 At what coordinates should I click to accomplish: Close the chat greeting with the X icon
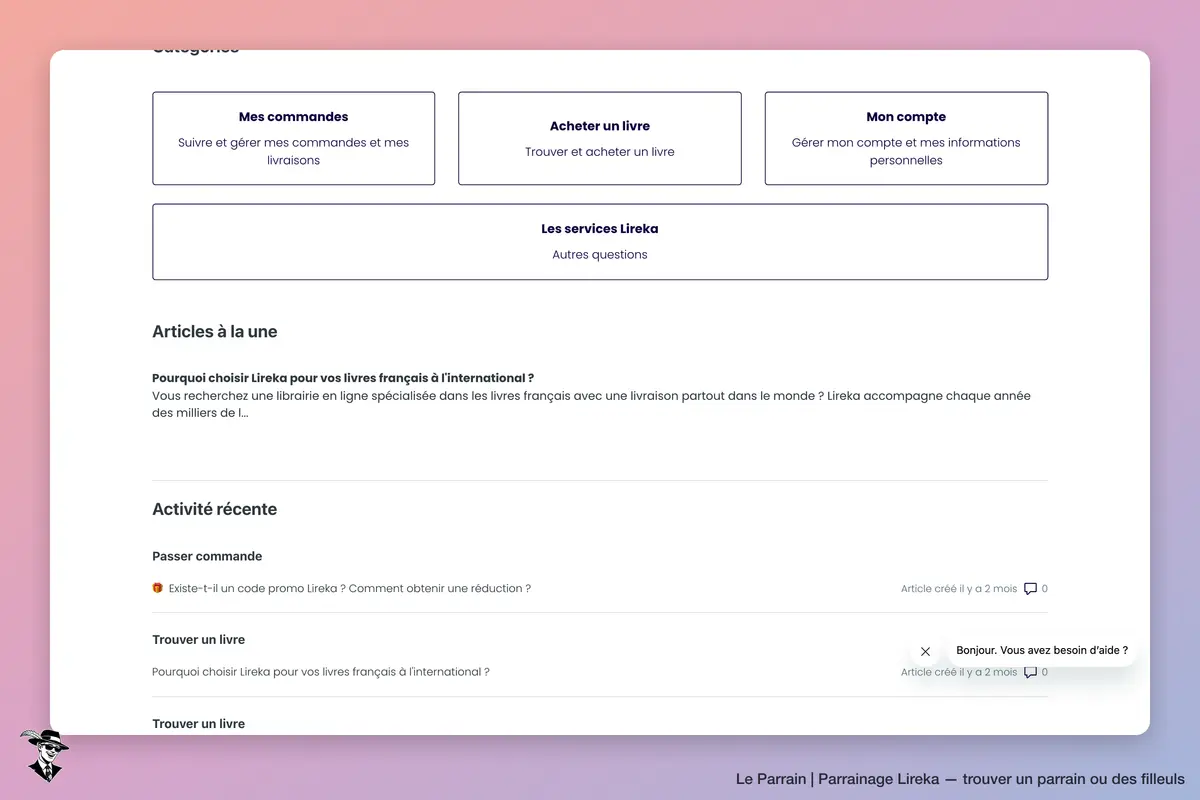(x=925, y=651)
